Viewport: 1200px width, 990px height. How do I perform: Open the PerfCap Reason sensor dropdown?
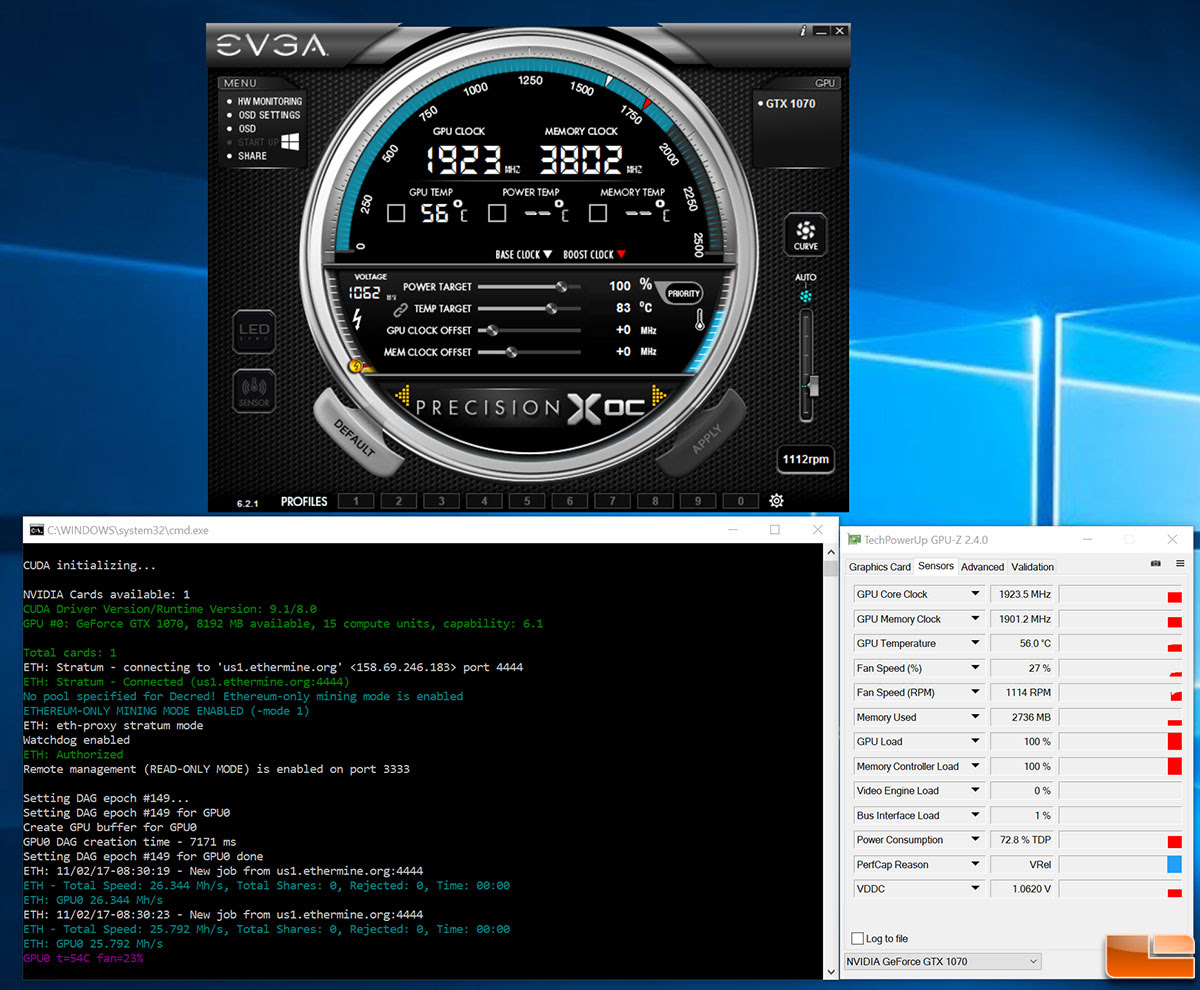(975, 865)
